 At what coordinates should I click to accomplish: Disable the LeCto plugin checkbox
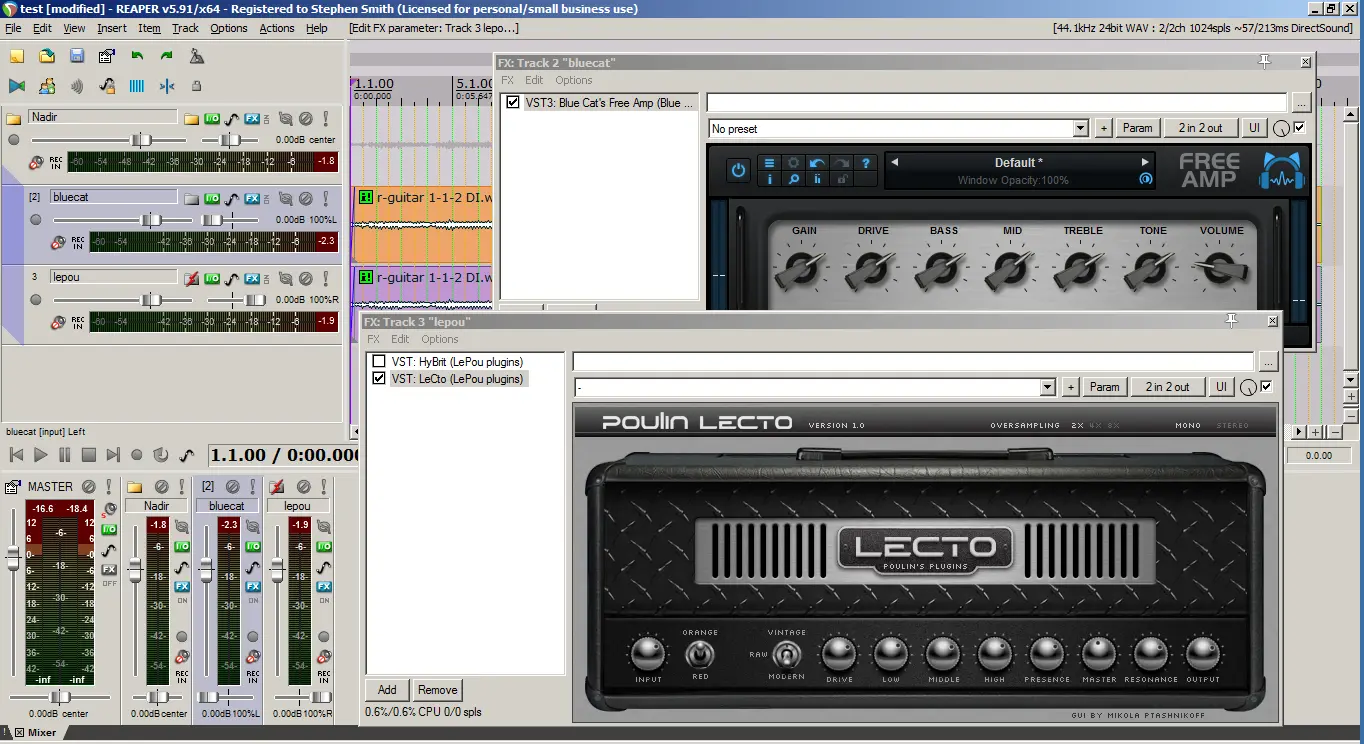coord(379,379)
